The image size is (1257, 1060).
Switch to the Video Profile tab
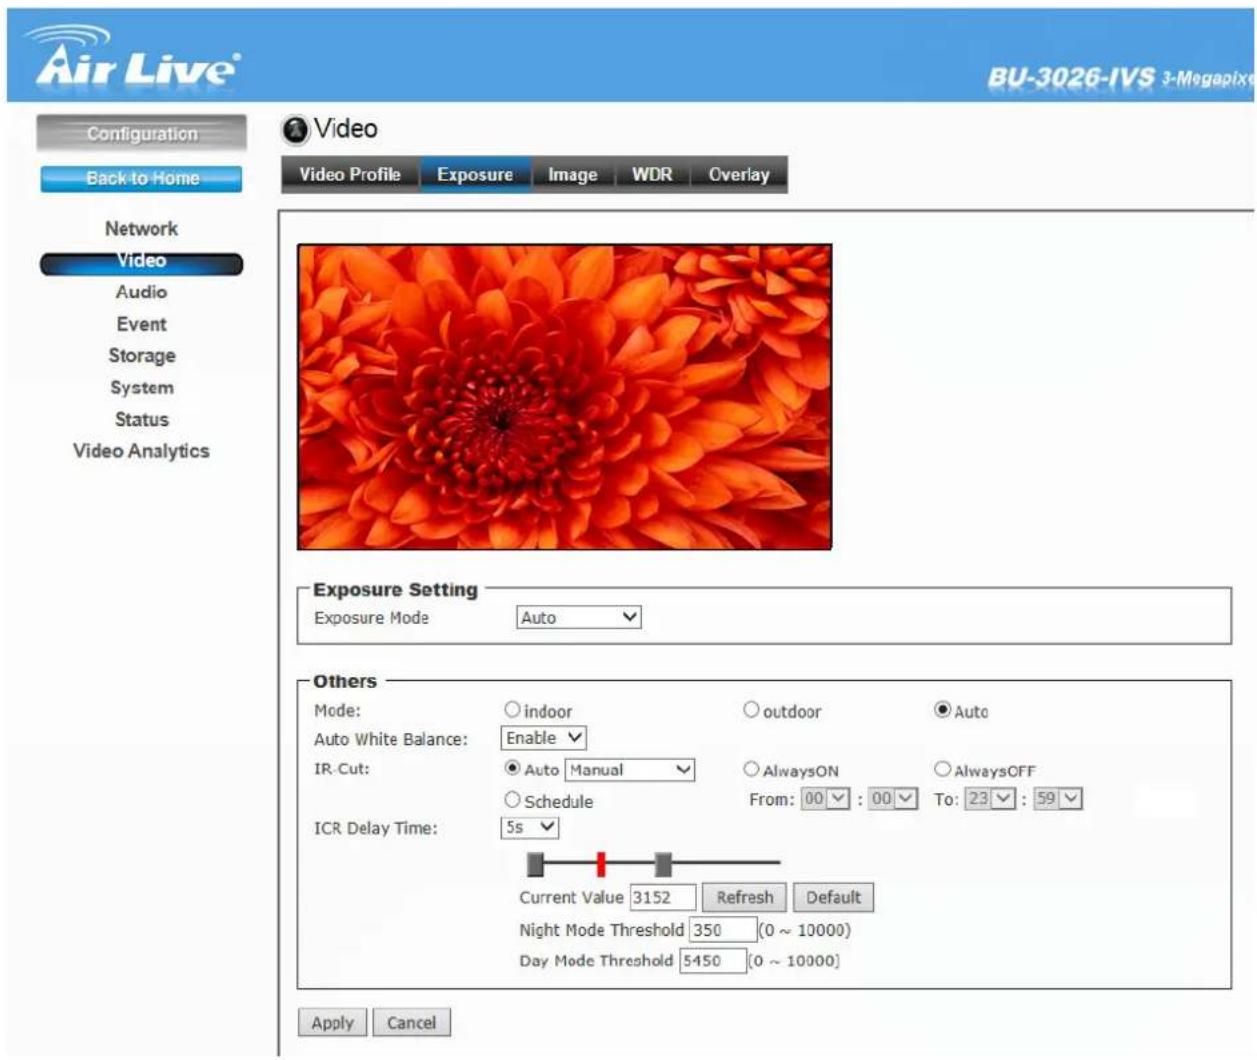click(350, 174)
